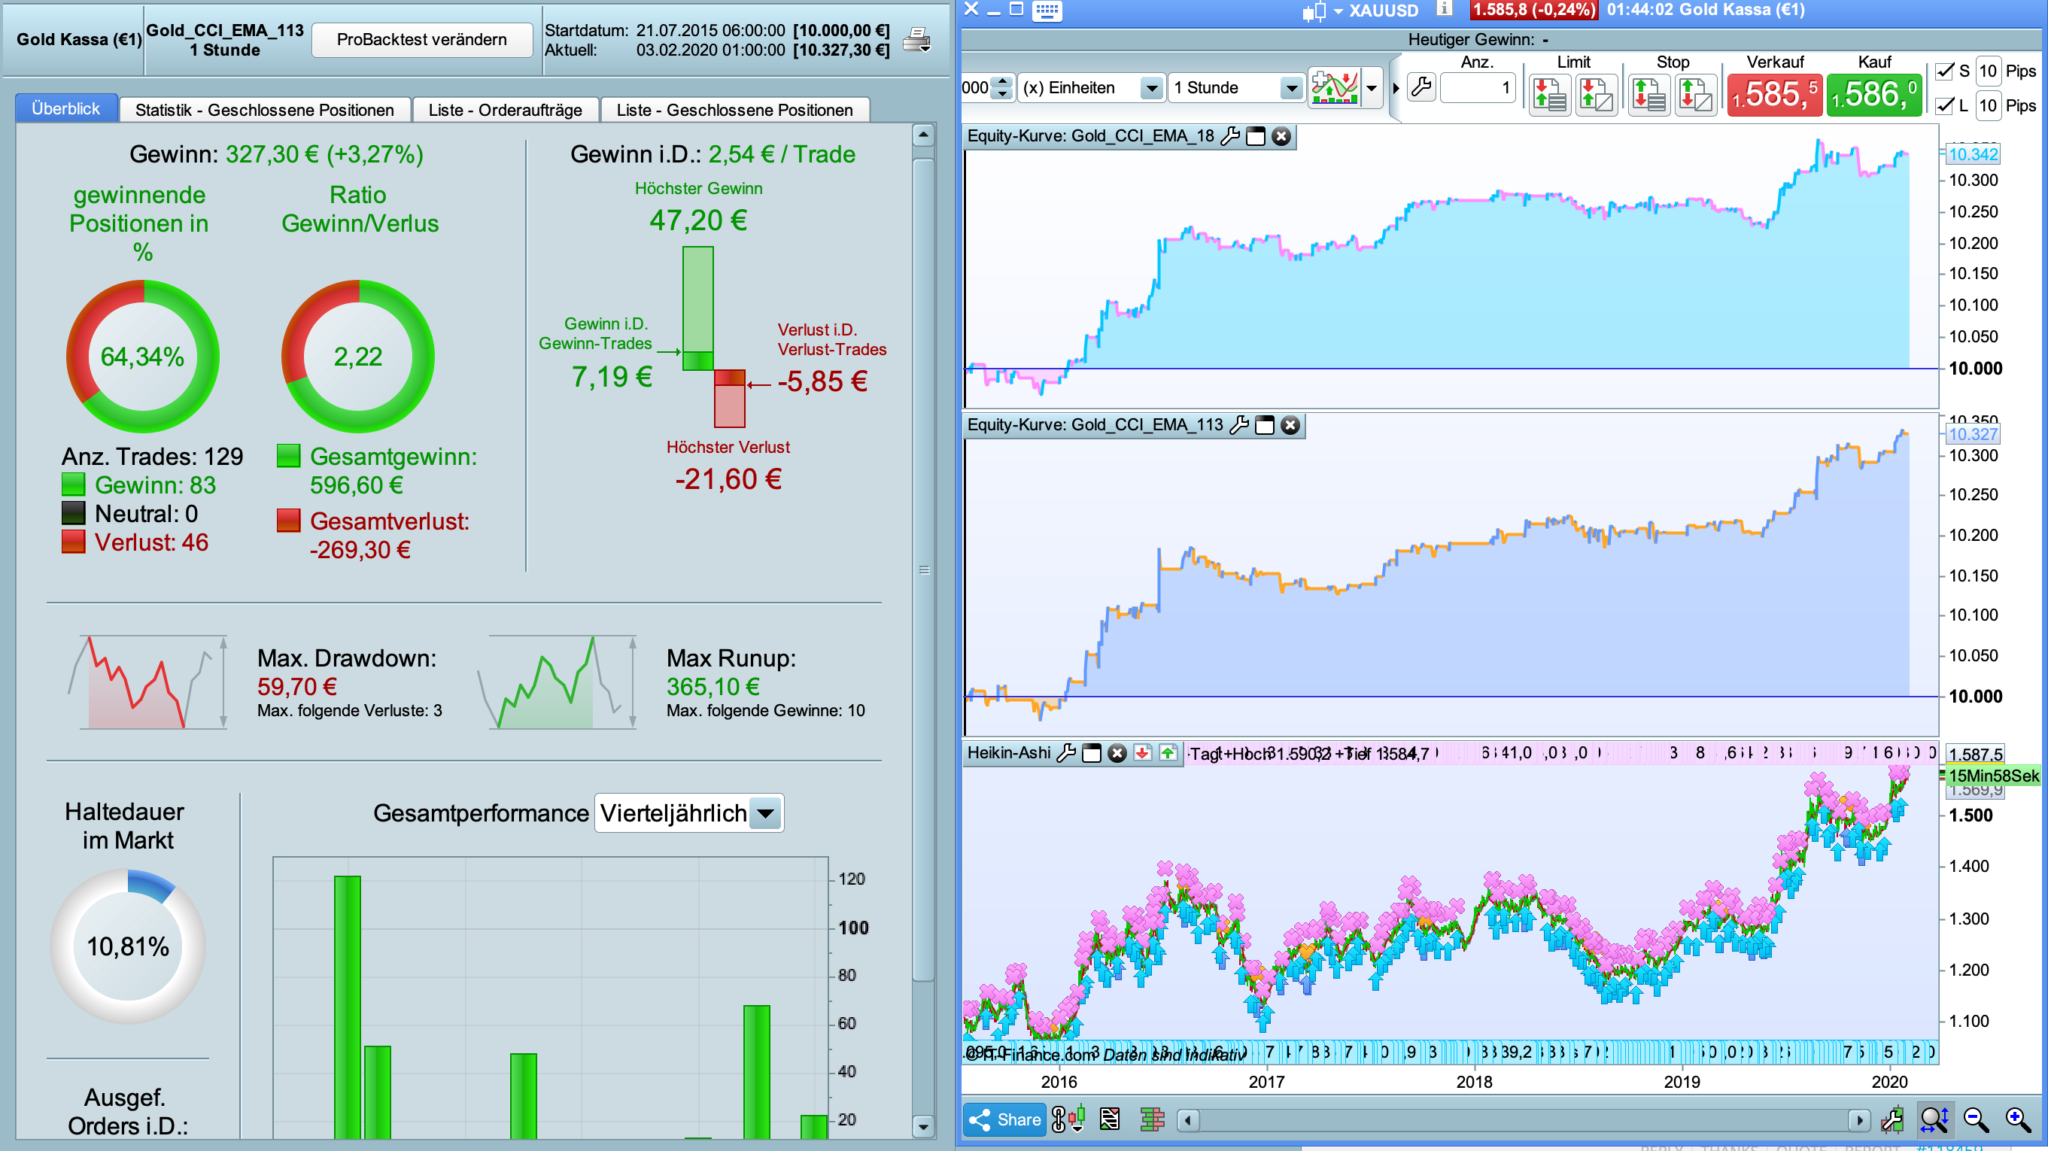Open the Vierteljährlich performance dropdown

click(x=766, y=813)
